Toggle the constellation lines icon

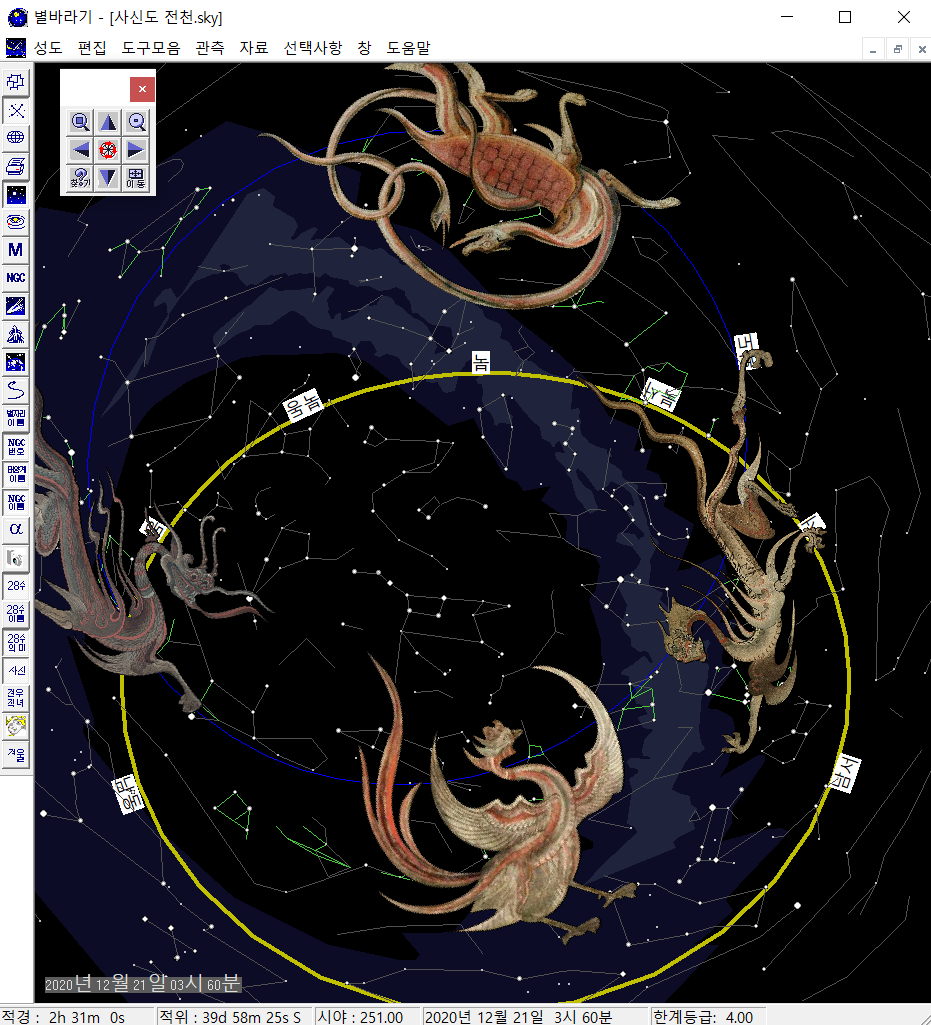pos(16,110)
